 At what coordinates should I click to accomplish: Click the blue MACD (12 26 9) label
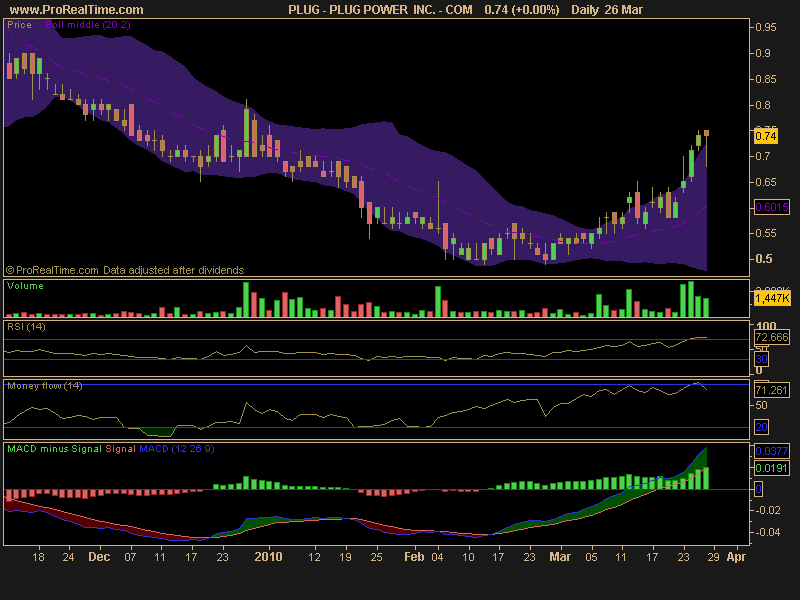pyautogui.click(x=177, y=448)
